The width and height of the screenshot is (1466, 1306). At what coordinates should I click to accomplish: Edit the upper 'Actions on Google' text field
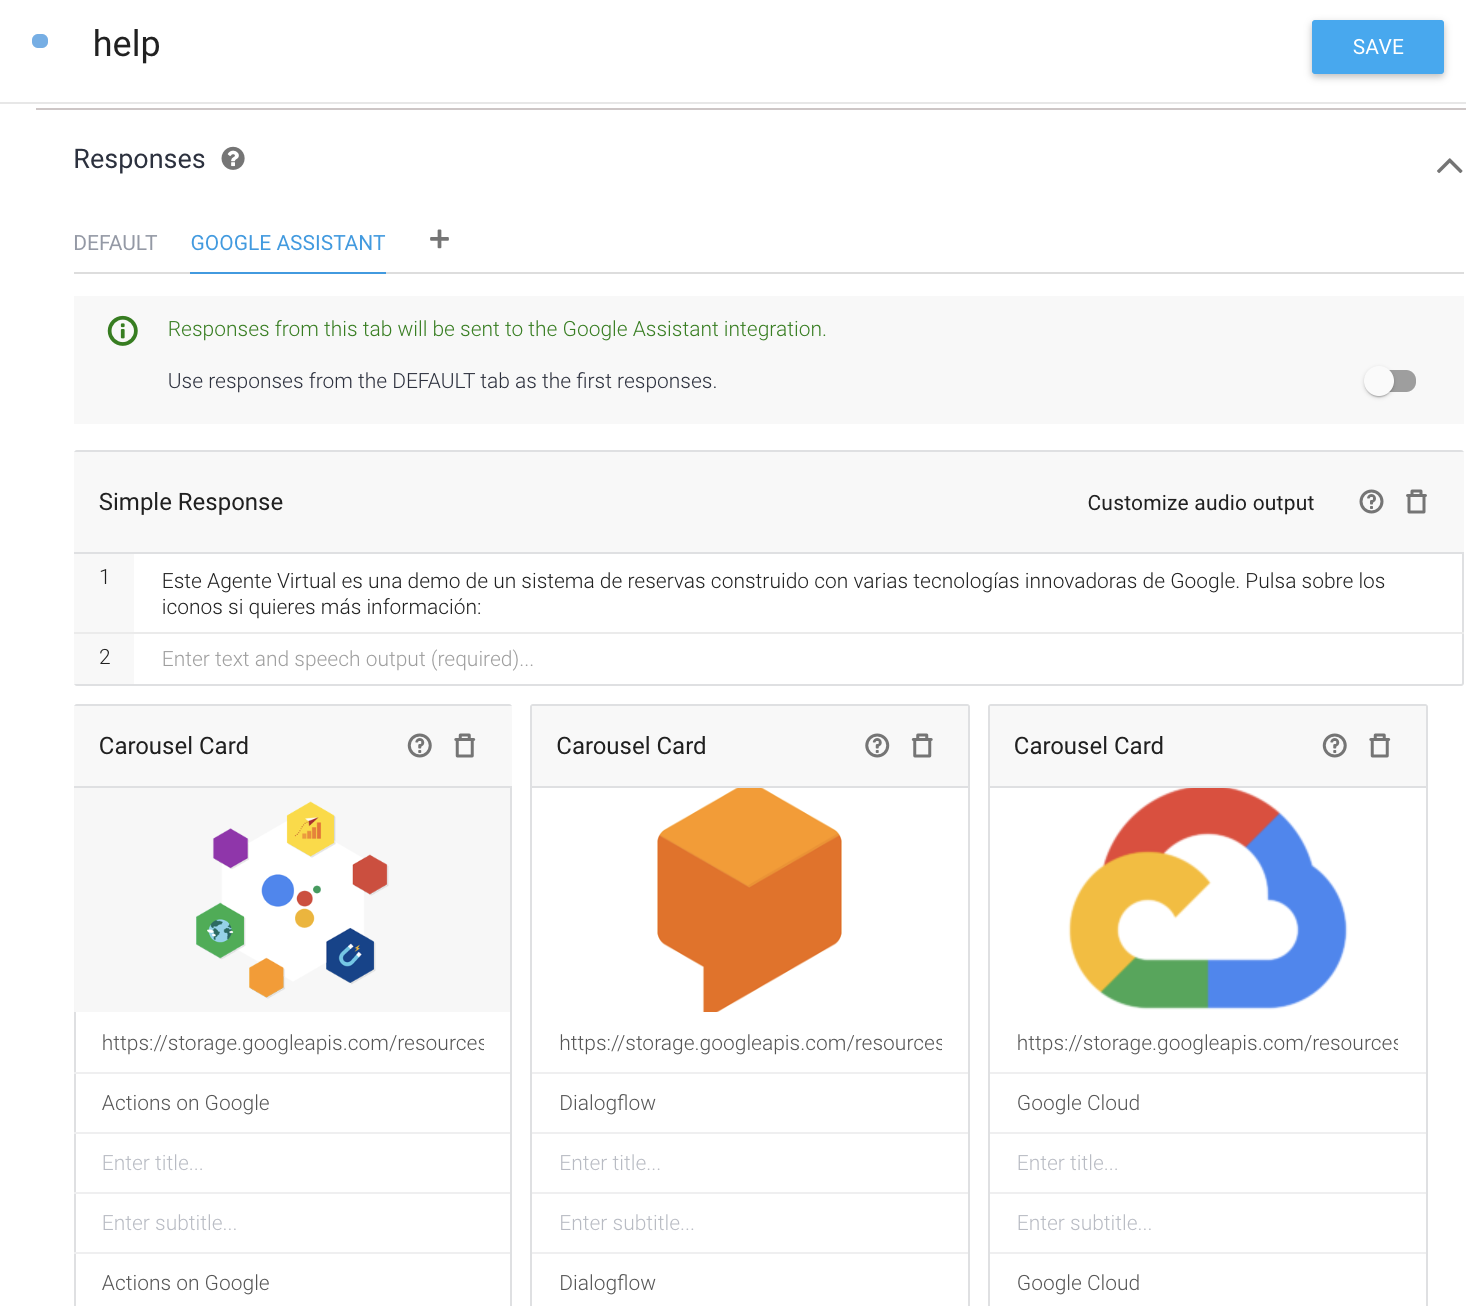tap(293, 1103)
